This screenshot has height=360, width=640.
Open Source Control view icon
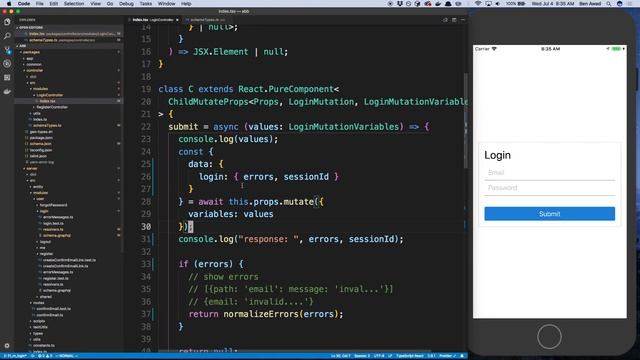pyautogui.click(x=7, y=50)
